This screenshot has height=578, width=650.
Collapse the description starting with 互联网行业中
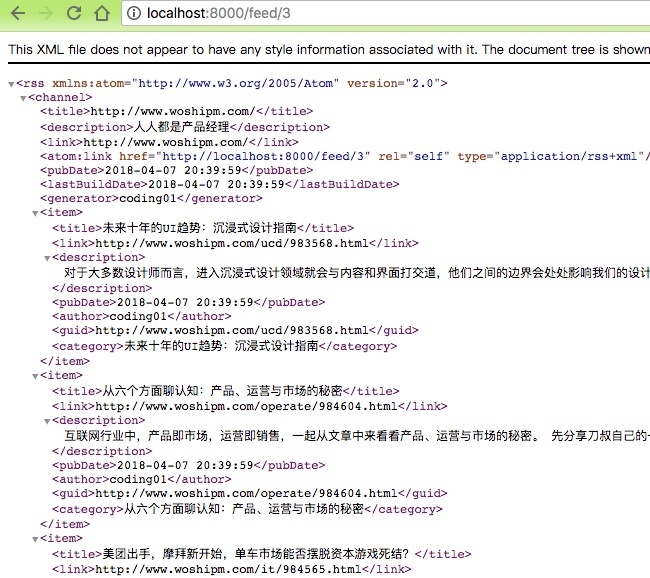pyautogui.click(x=47, y=421)
